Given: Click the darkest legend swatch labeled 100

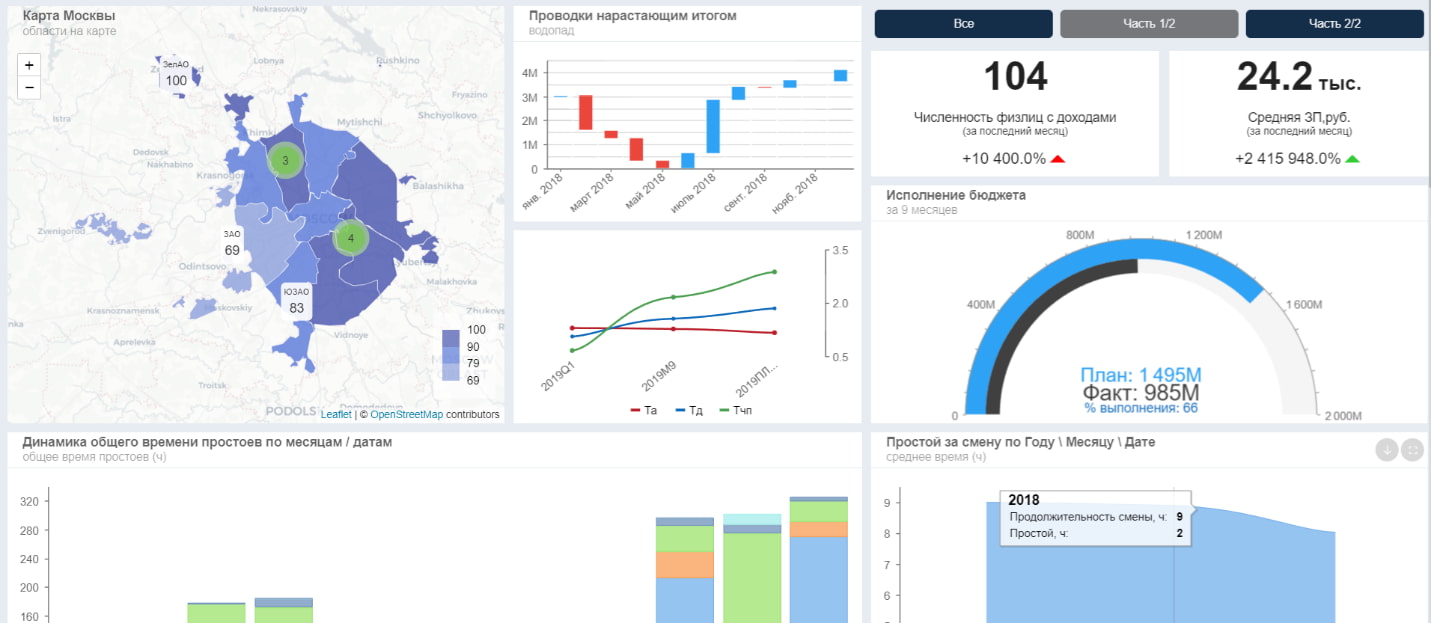Looking at the screenshot, I should 451,330.
